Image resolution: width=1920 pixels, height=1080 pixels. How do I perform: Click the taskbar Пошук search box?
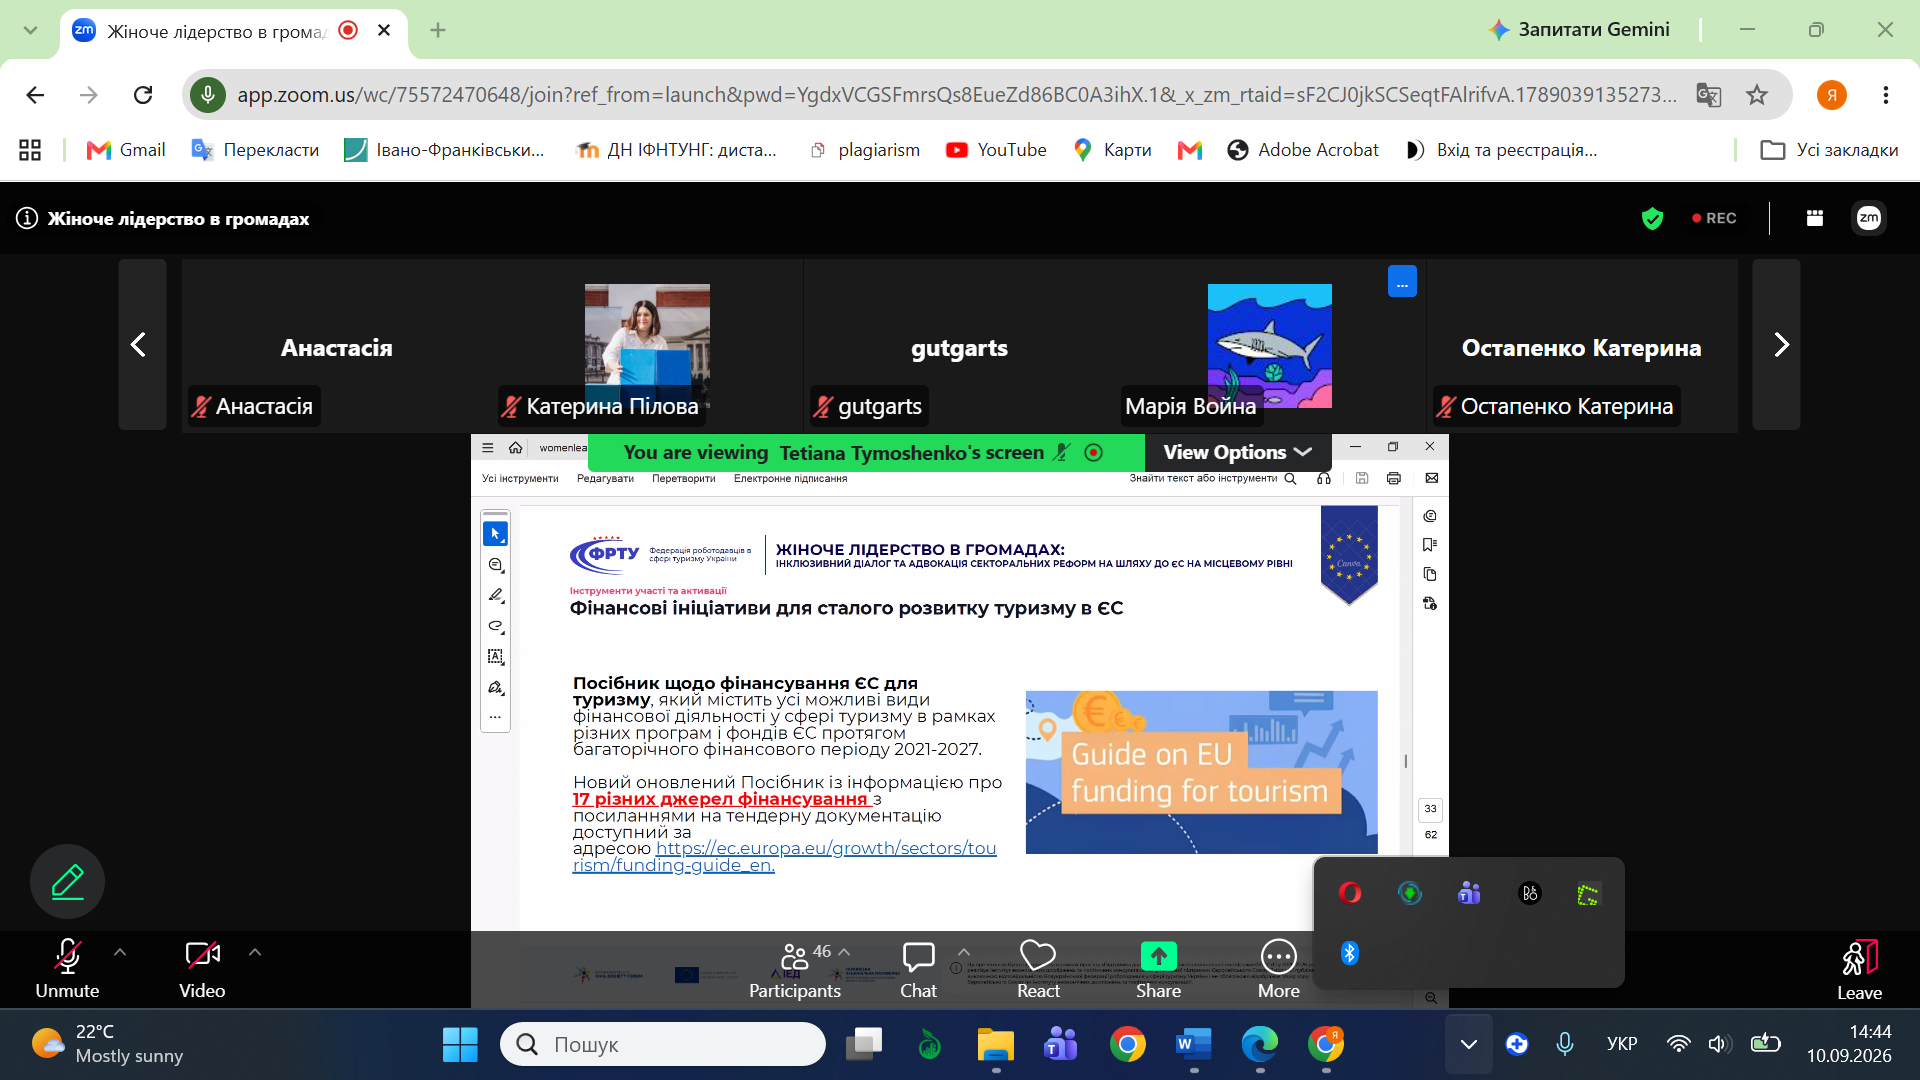(663, 1045)
